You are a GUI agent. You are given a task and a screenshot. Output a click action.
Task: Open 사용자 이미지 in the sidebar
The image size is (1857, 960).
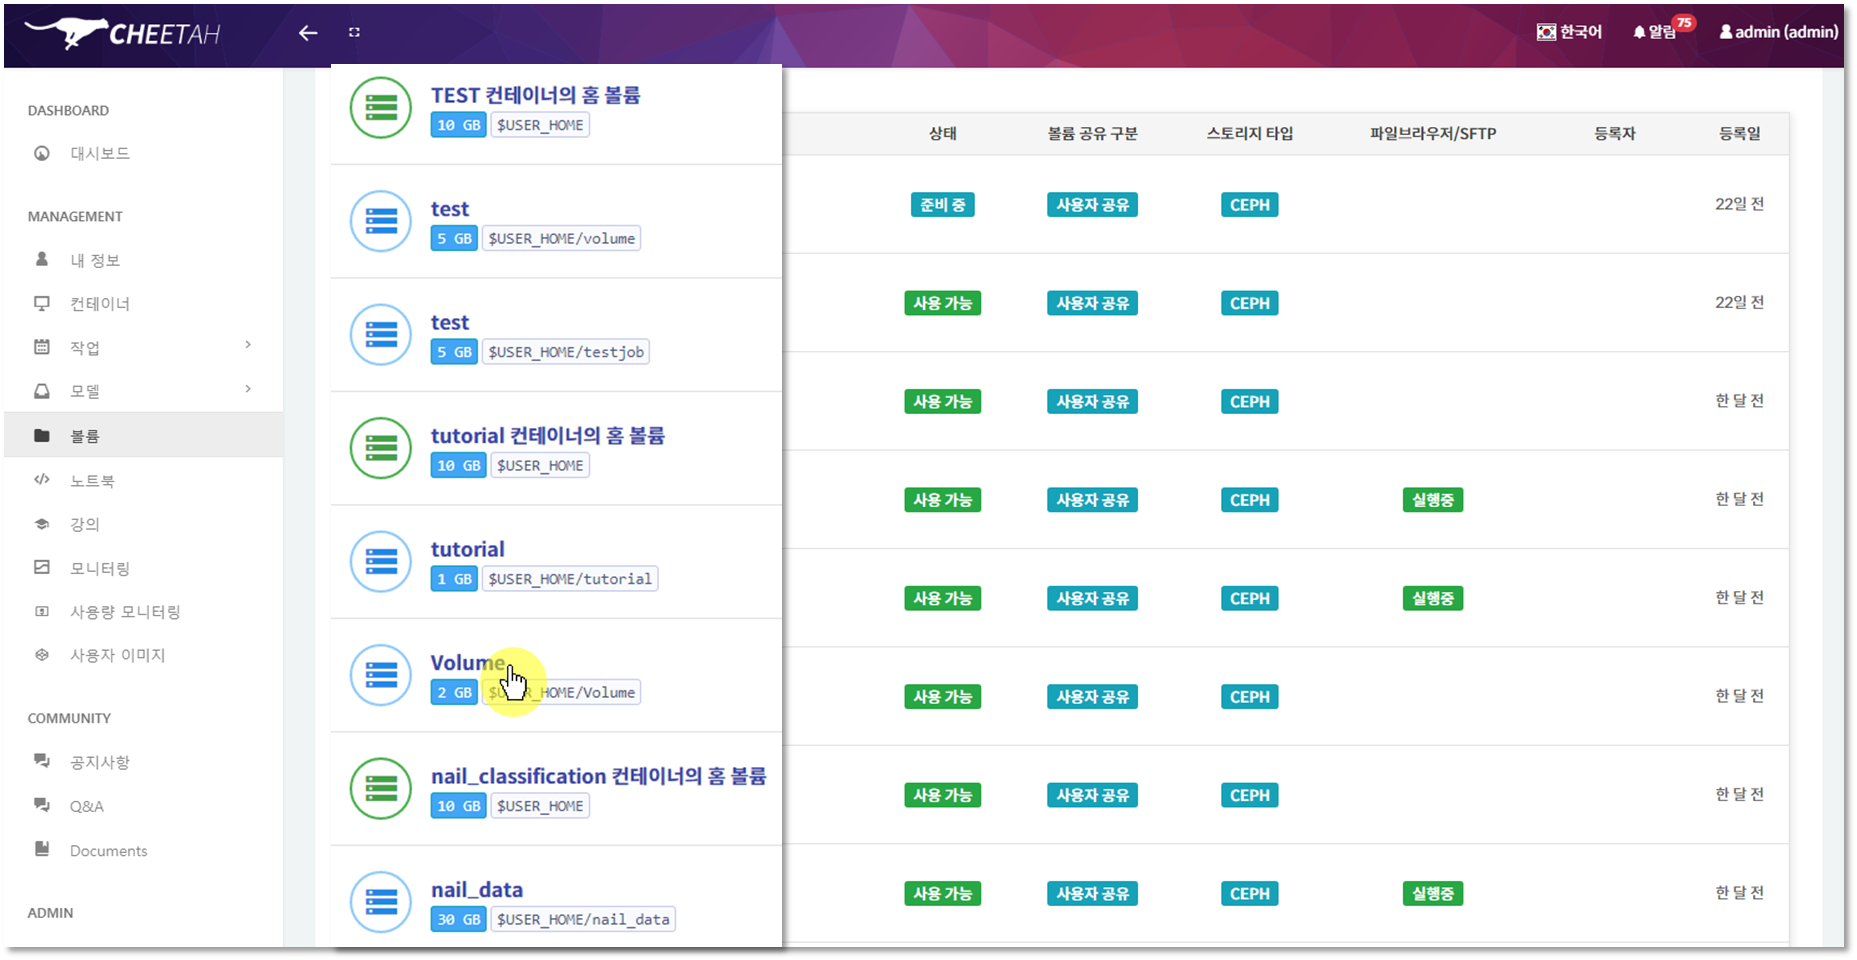(117, 655)
